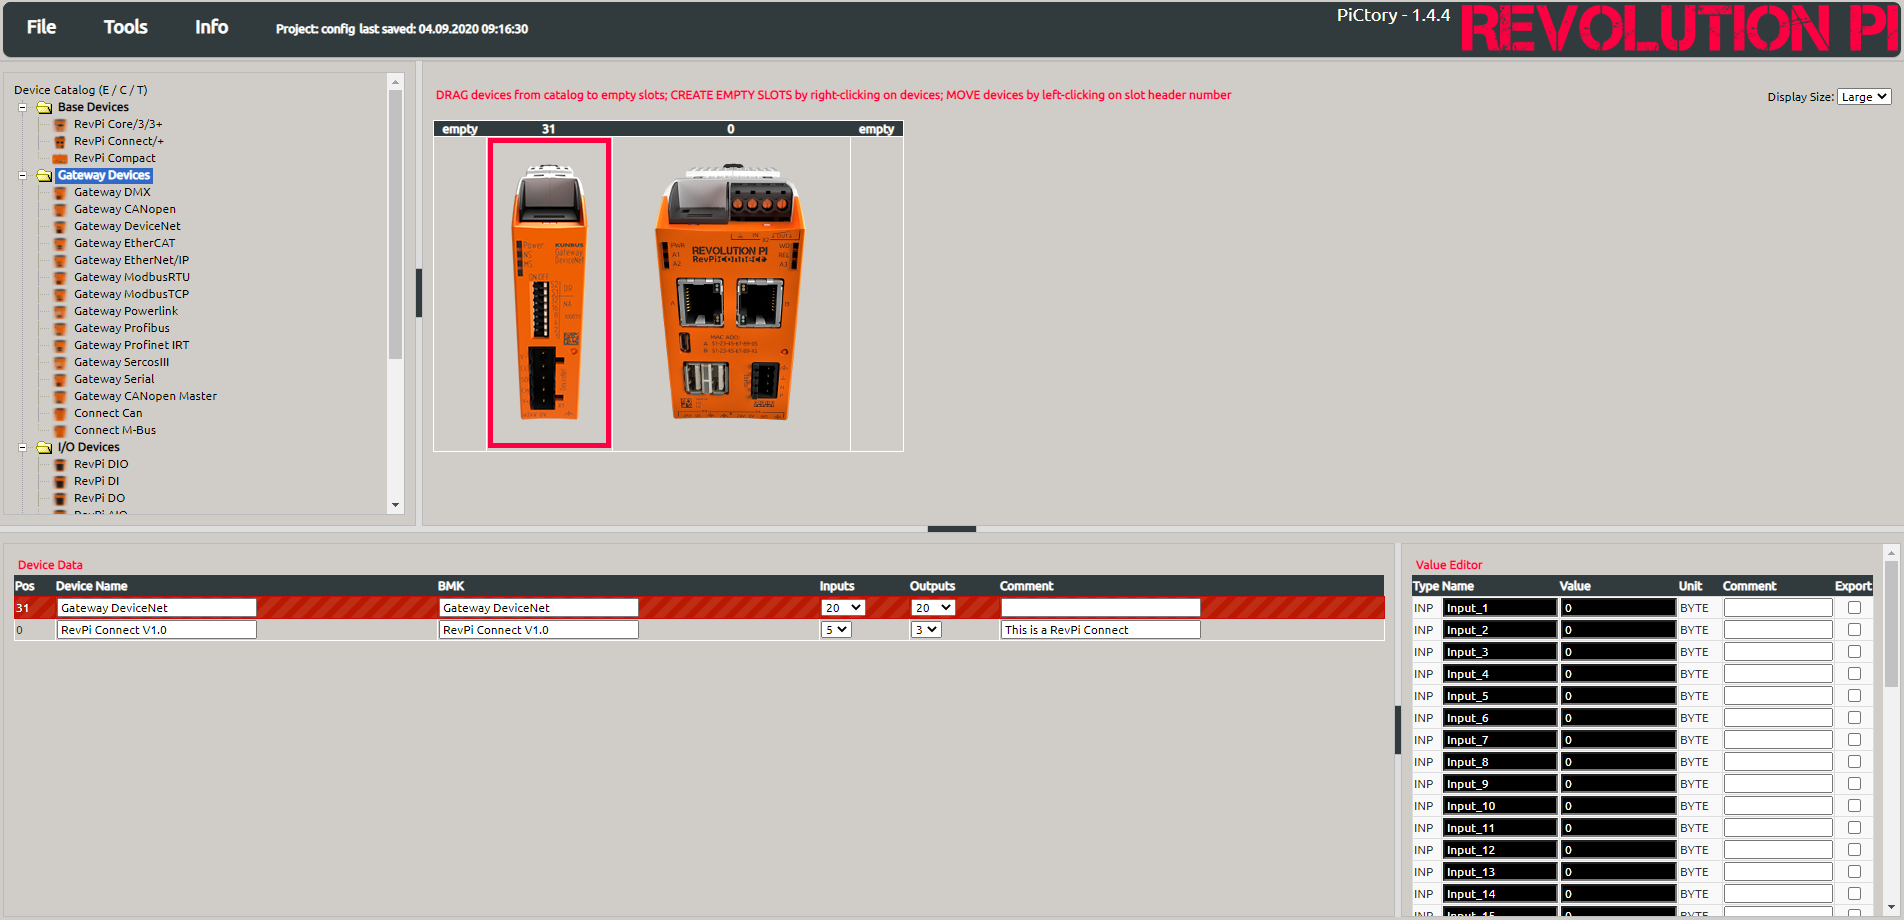Click the RevPi DIO device icon
1904x920 pixels.
click(60, 464)
